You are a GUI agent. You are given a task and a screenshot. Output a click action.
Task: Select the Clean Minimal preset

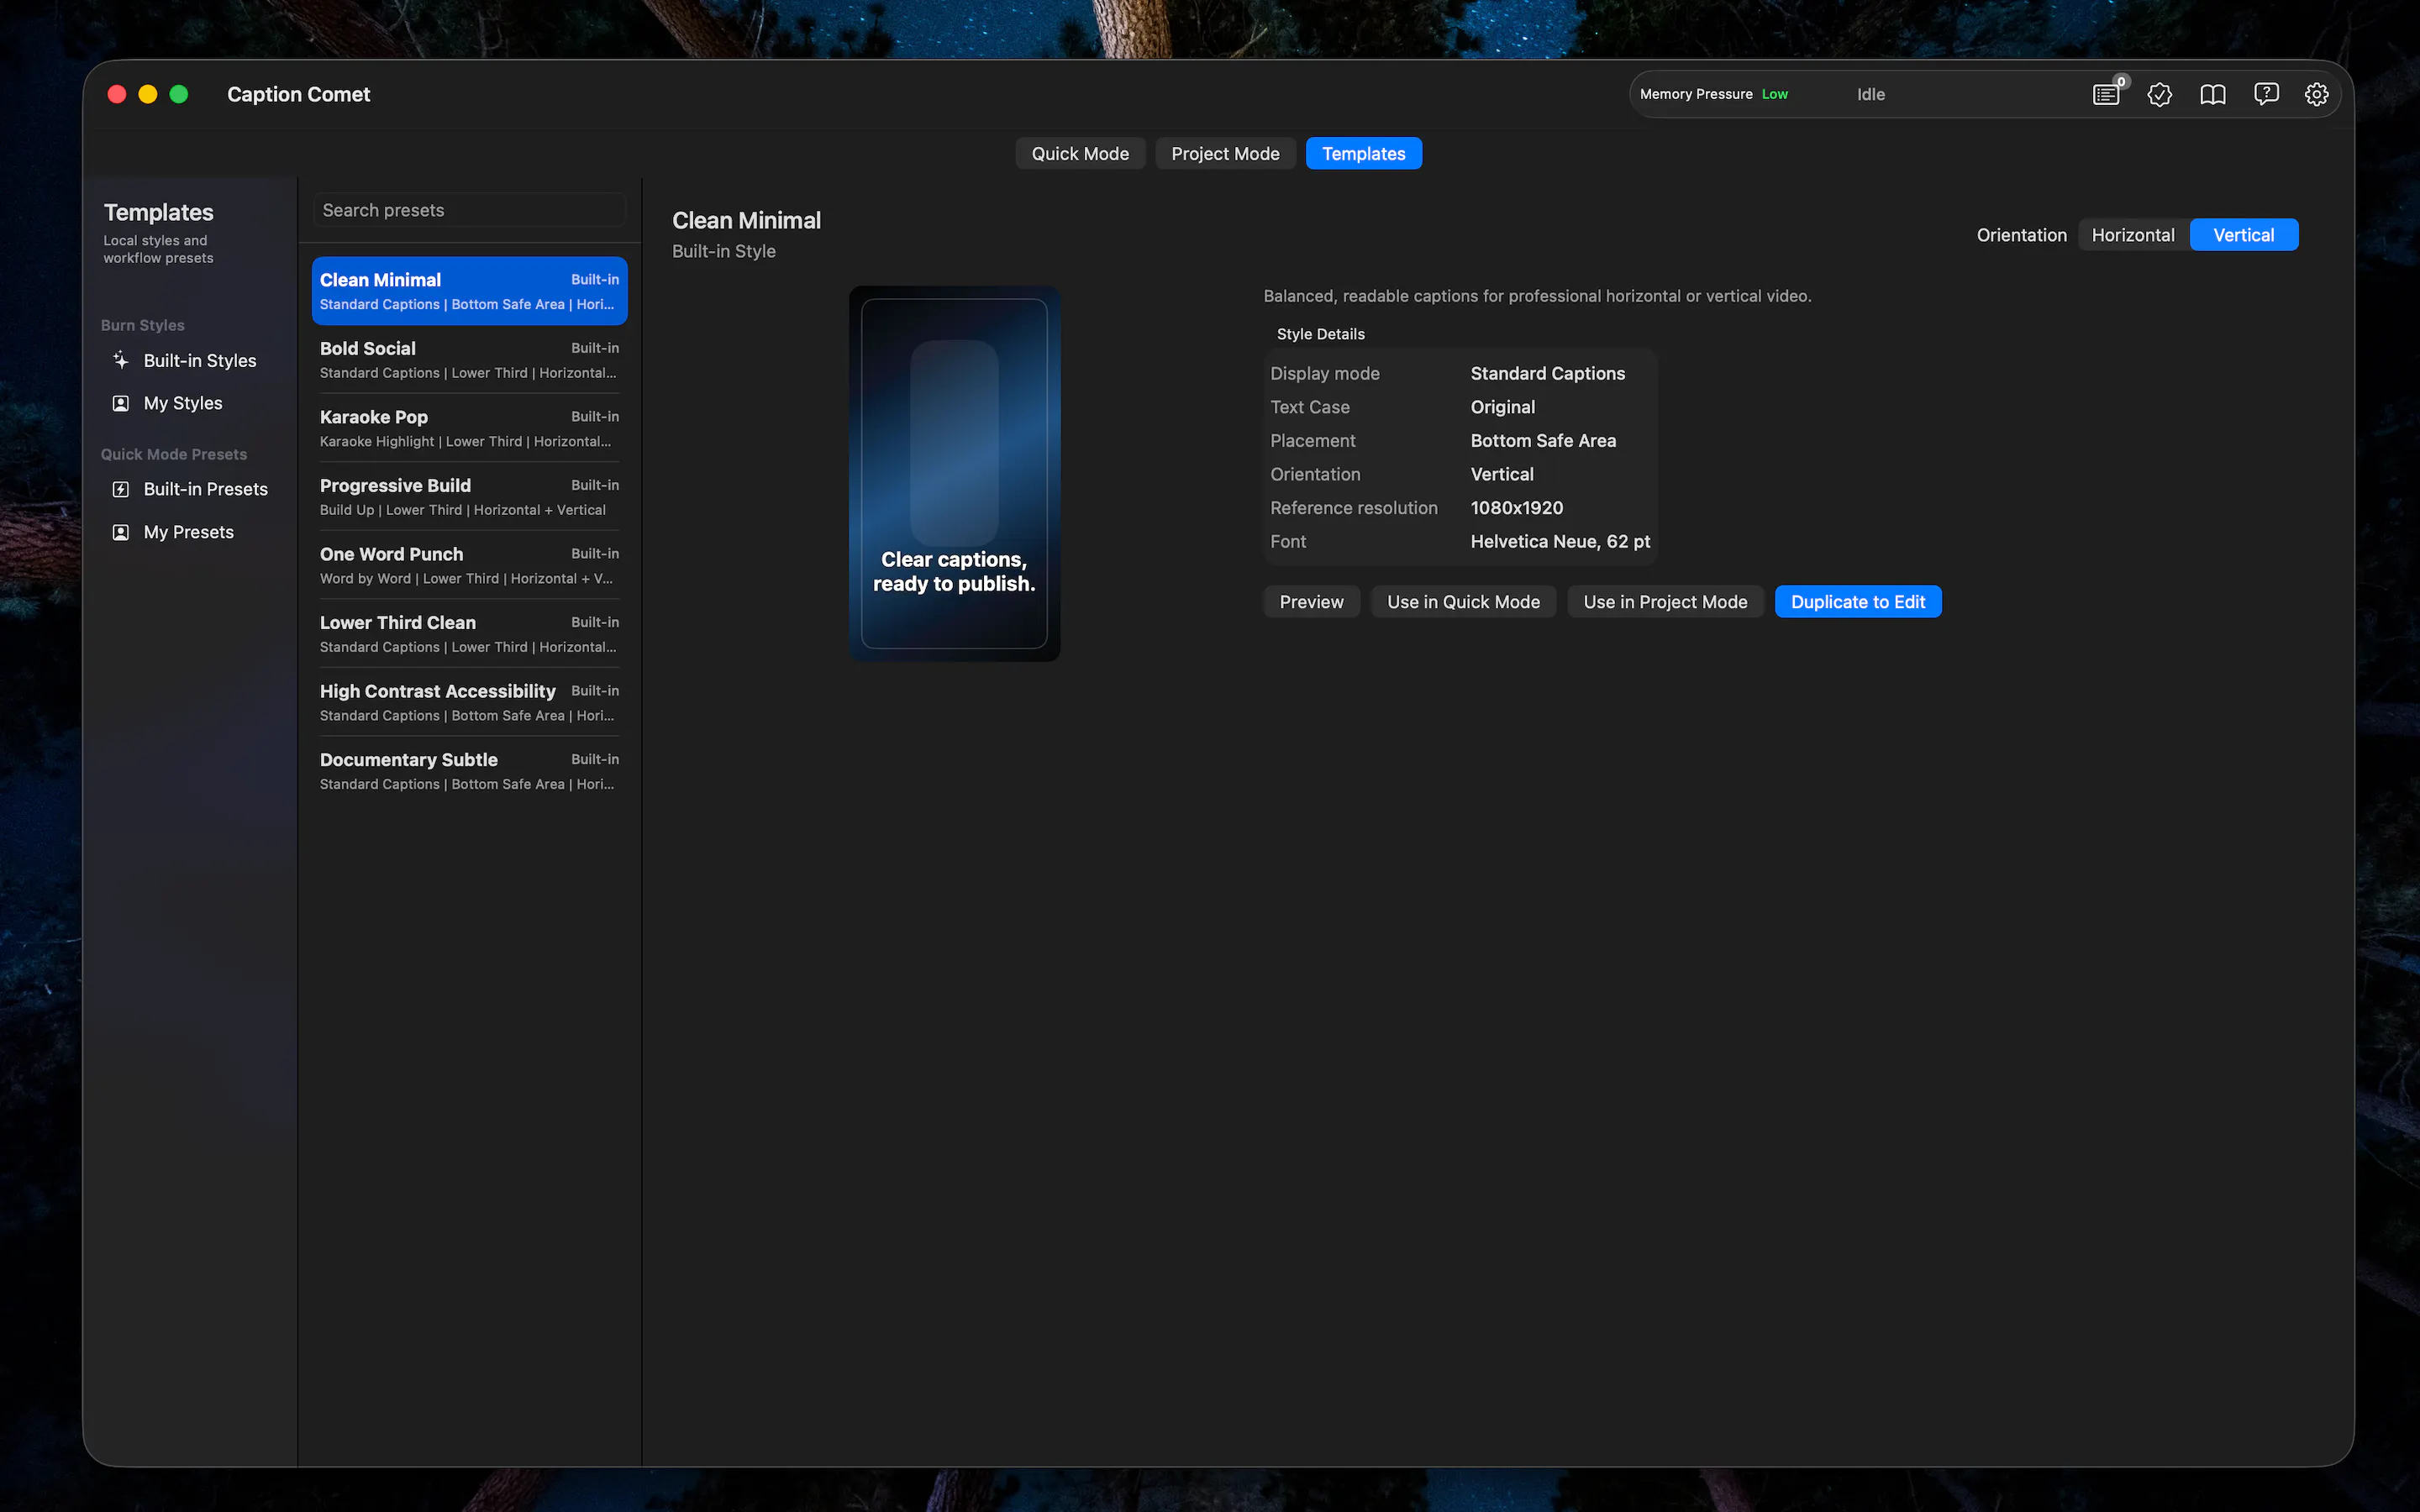469,291
